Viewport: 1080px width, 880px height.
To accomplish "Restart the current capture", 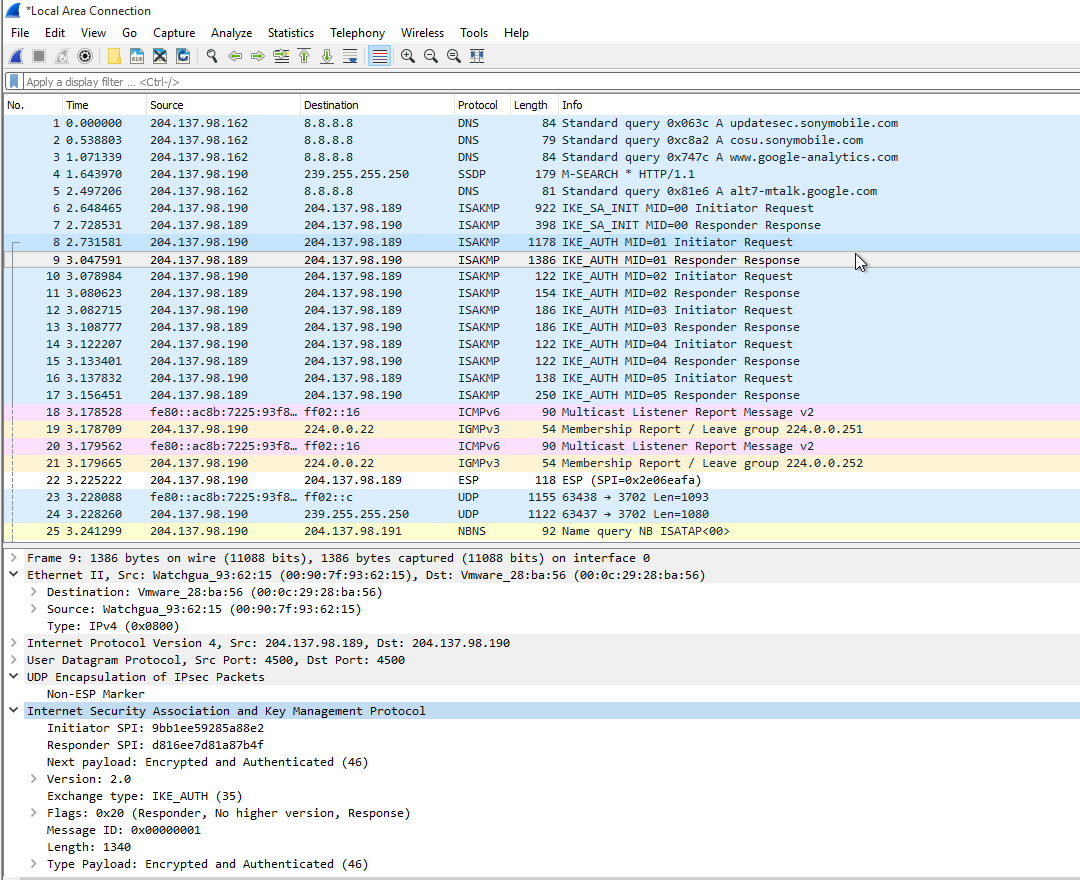I will pyautogui.click(x=60, y=56).
